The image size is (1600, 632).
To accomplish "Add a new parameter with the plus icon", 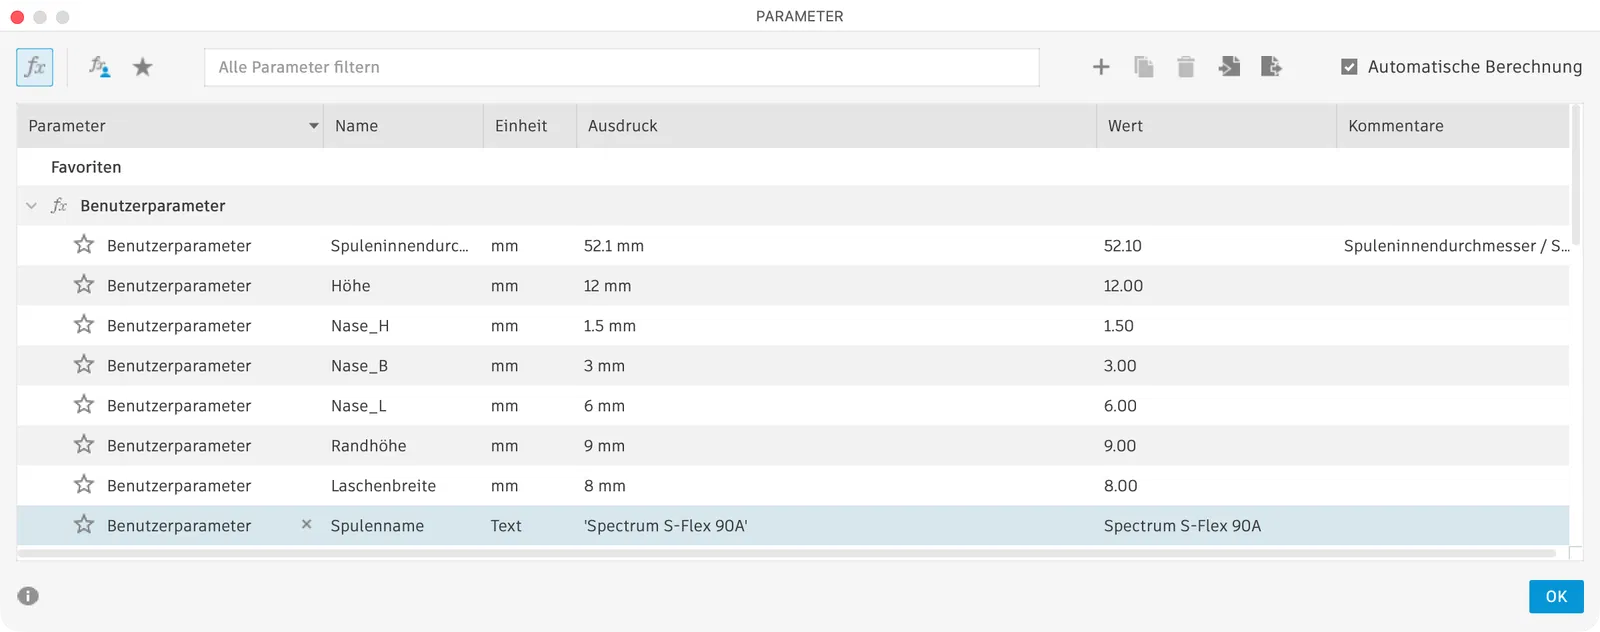I will [x=1101, y=67].
